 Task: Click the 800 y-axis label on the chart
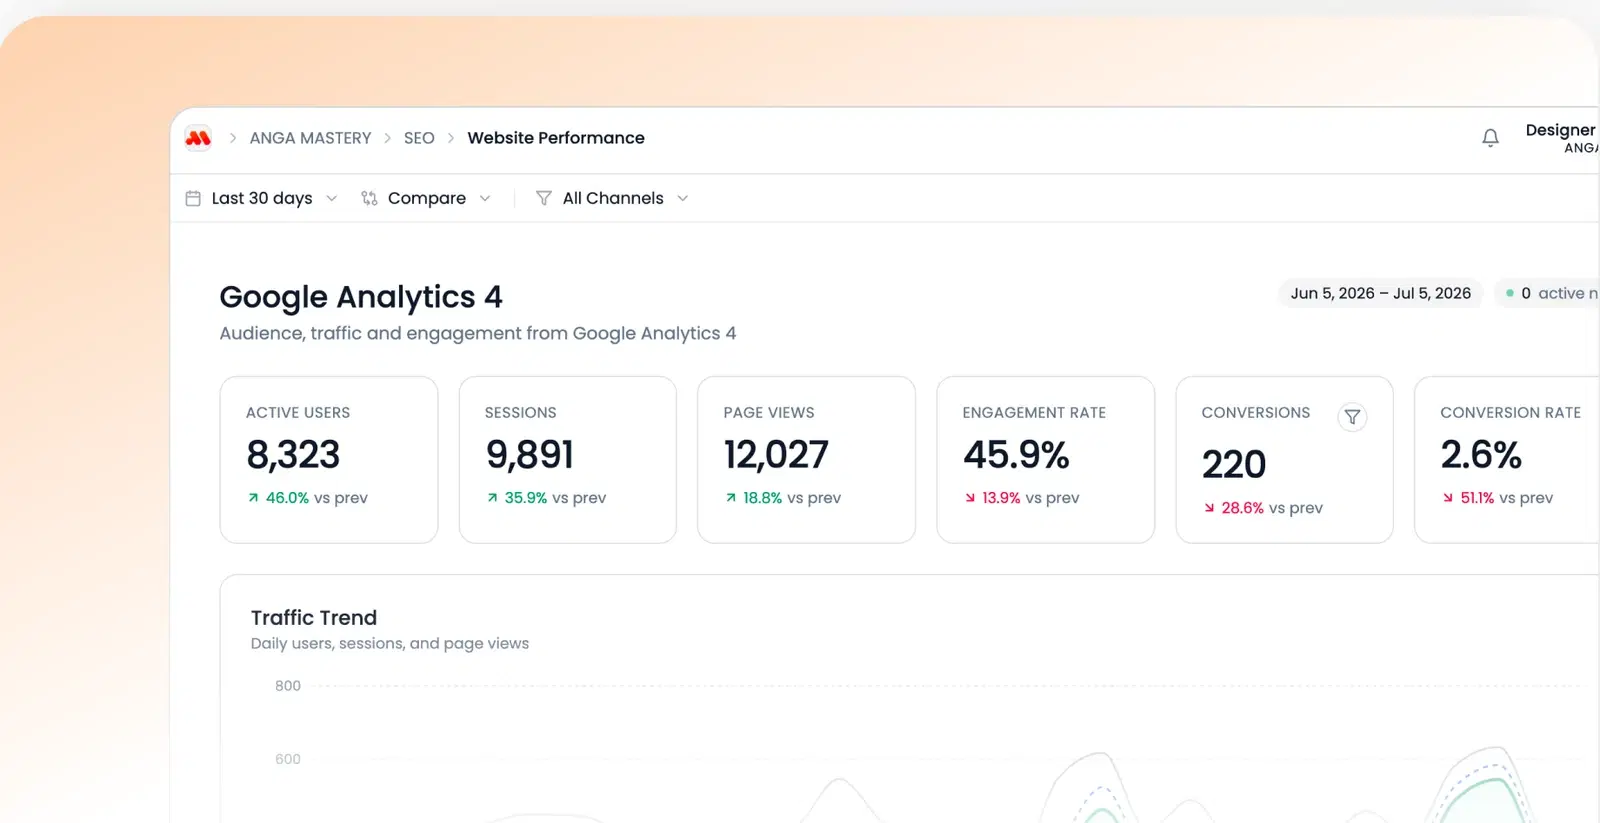click(x=288, y=686)
